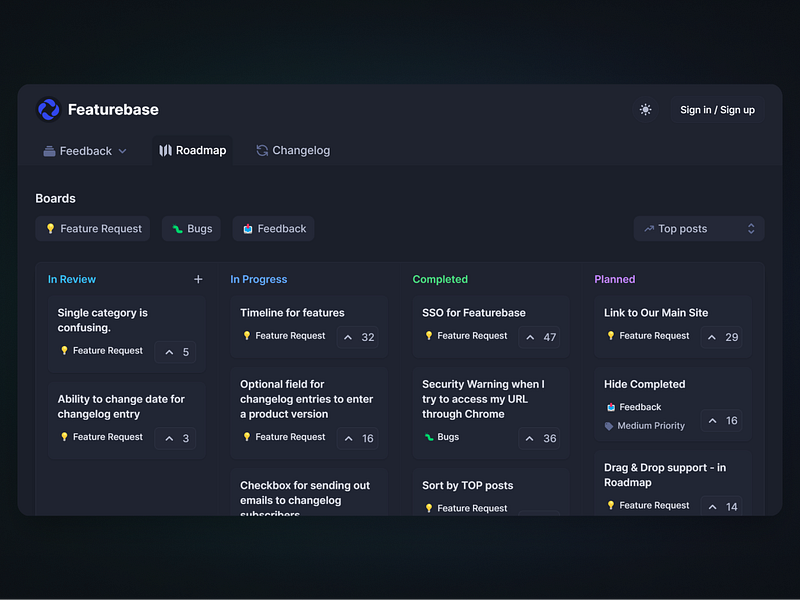Switch to the Changelog tab
Viewport: 800px width, 600px height.
(294, 150)
